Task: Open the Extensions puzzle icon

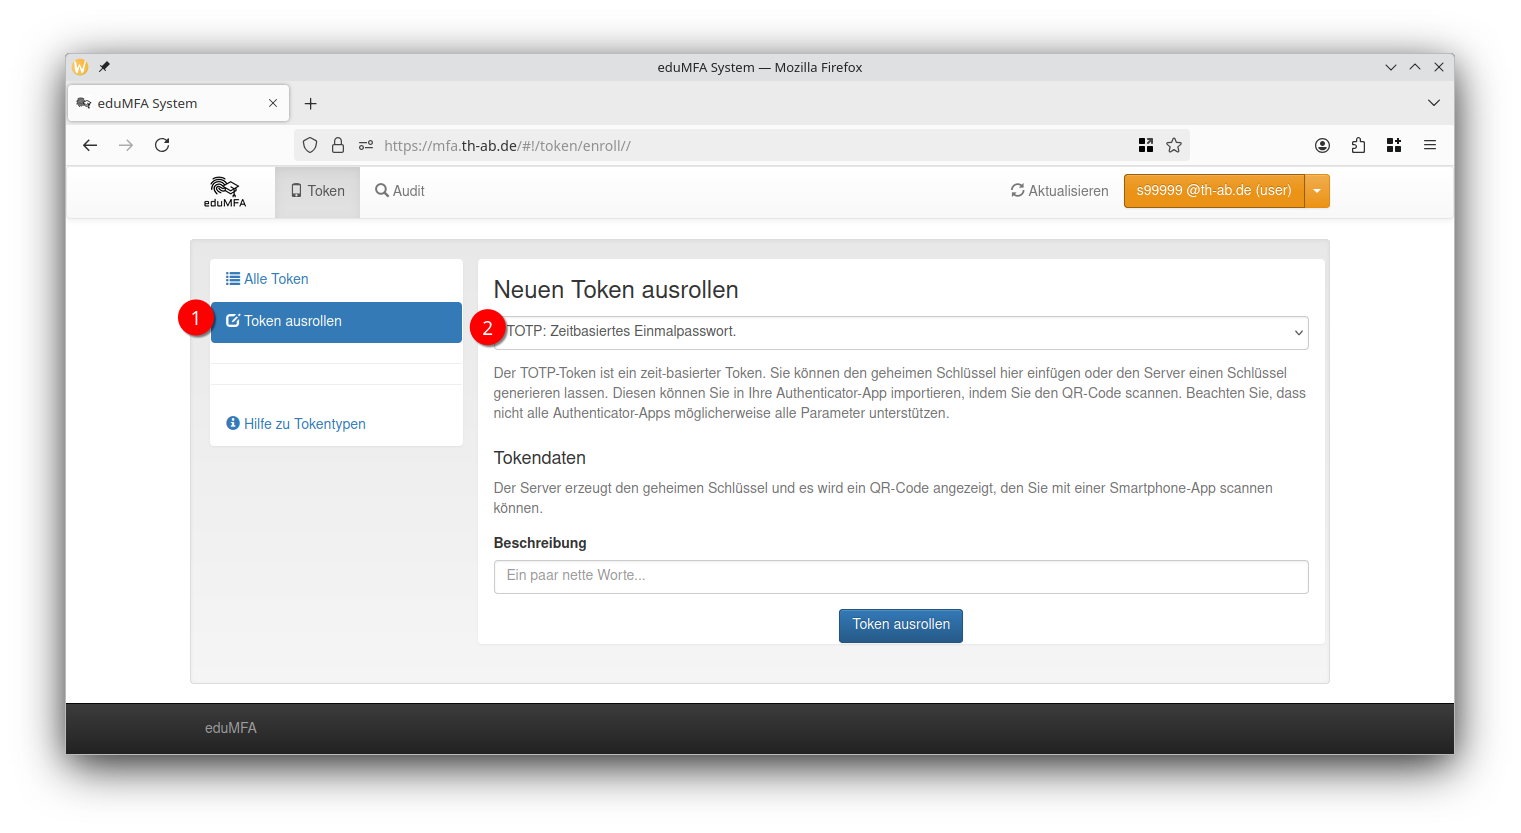Action: (x=1358, y=145)
